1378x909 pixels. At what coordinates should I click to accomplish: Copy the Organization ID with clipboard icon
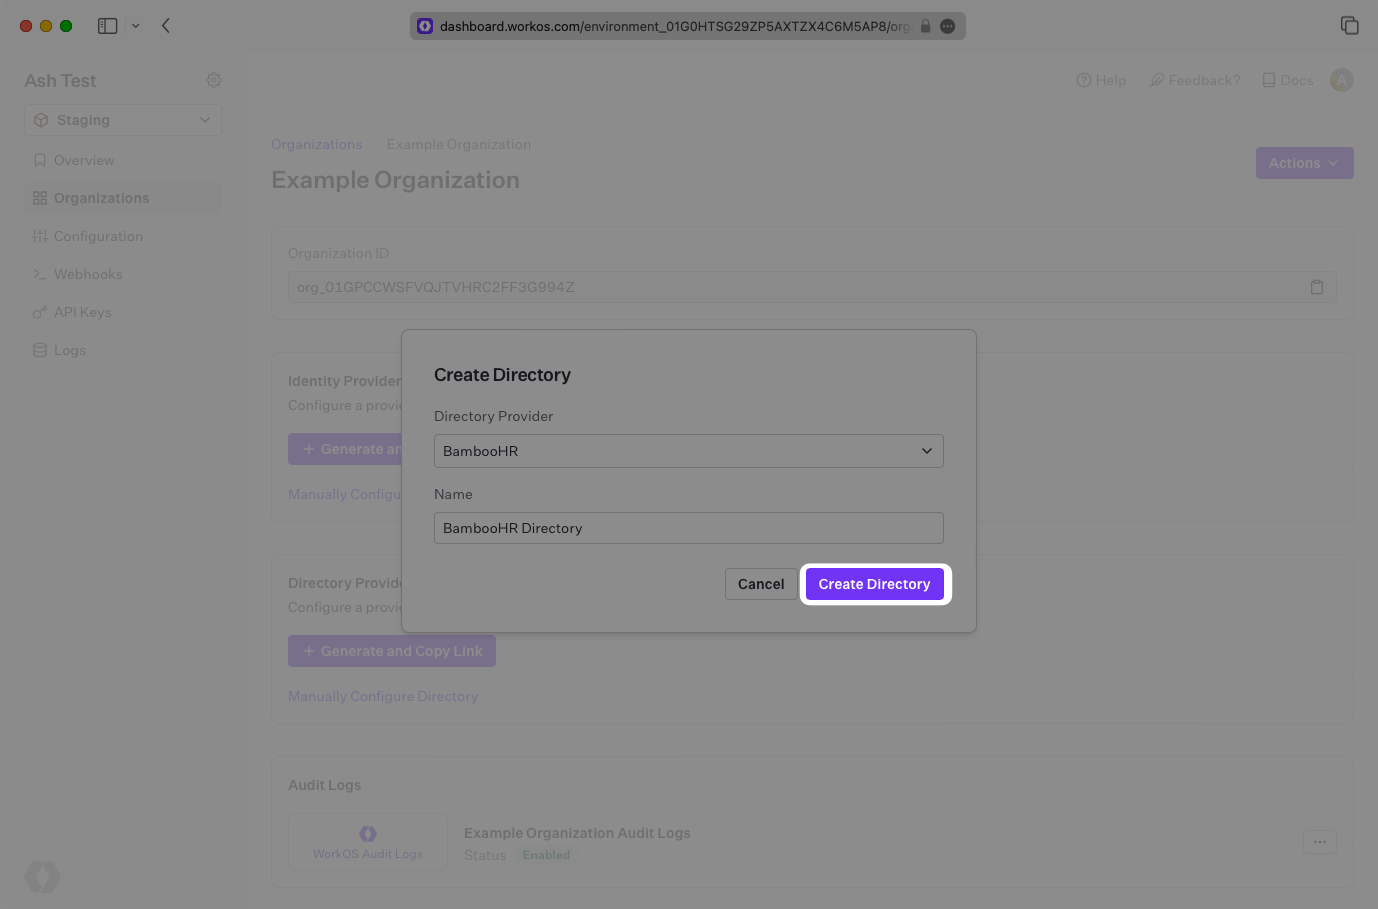click(1316, 287)
